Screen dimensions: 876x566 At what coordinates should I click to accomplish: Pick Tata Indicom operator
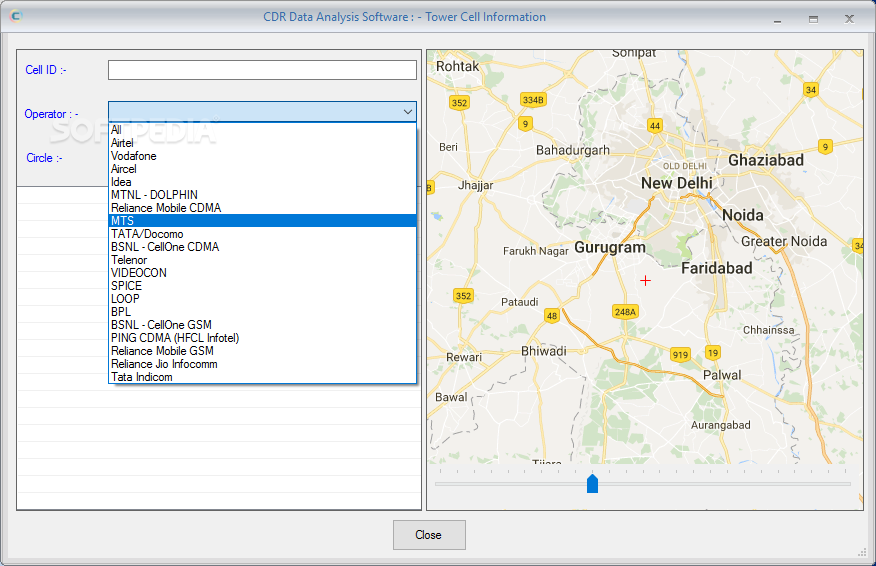click(x=262, y=377)
